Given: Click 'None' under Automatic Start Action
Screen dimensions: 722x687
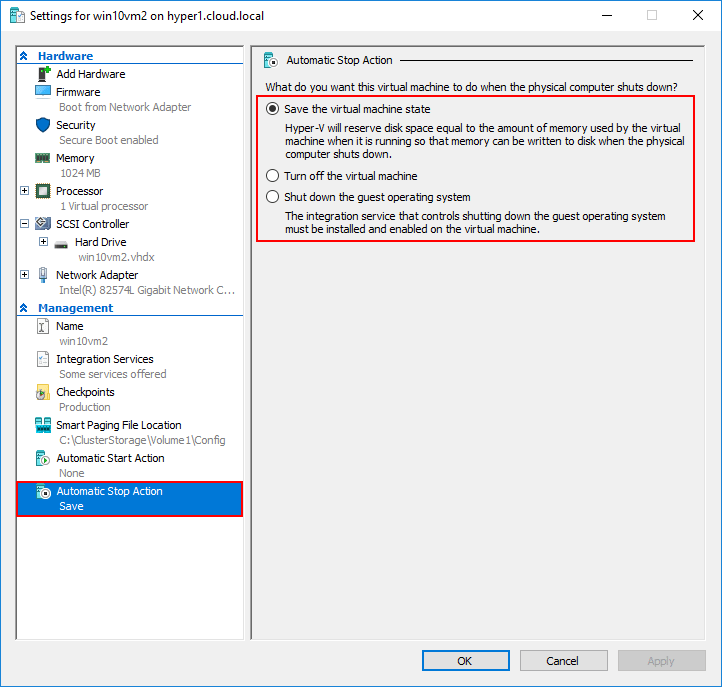Looking at the screenshot, I should pyautogui.click(x=71, y=473).
